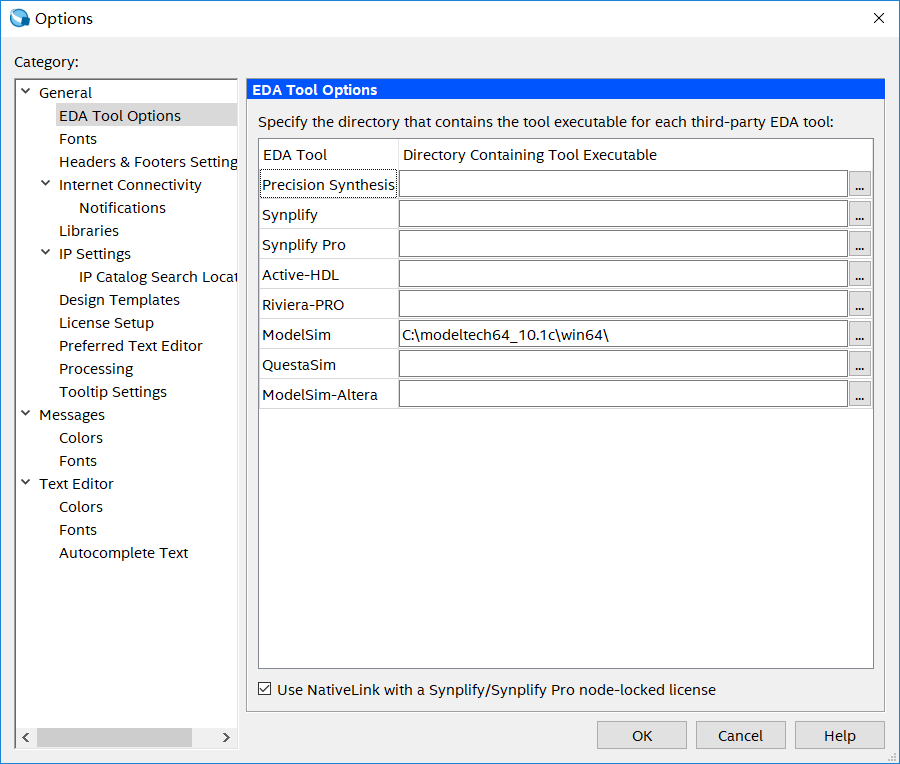Select the ModelSim tool name cell
The image size is (900, 764).
click(328, 334)
